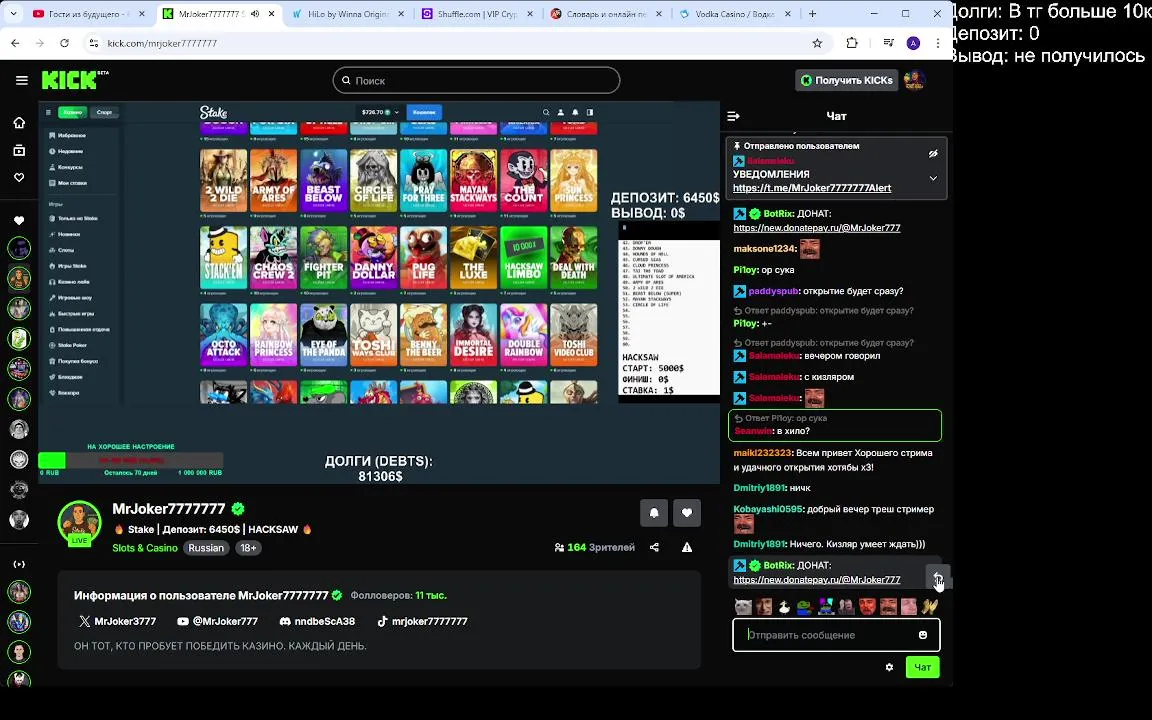Open chat settings gear
The width and height of the screenshot is (1152, 720).
[x=889, y=667]
